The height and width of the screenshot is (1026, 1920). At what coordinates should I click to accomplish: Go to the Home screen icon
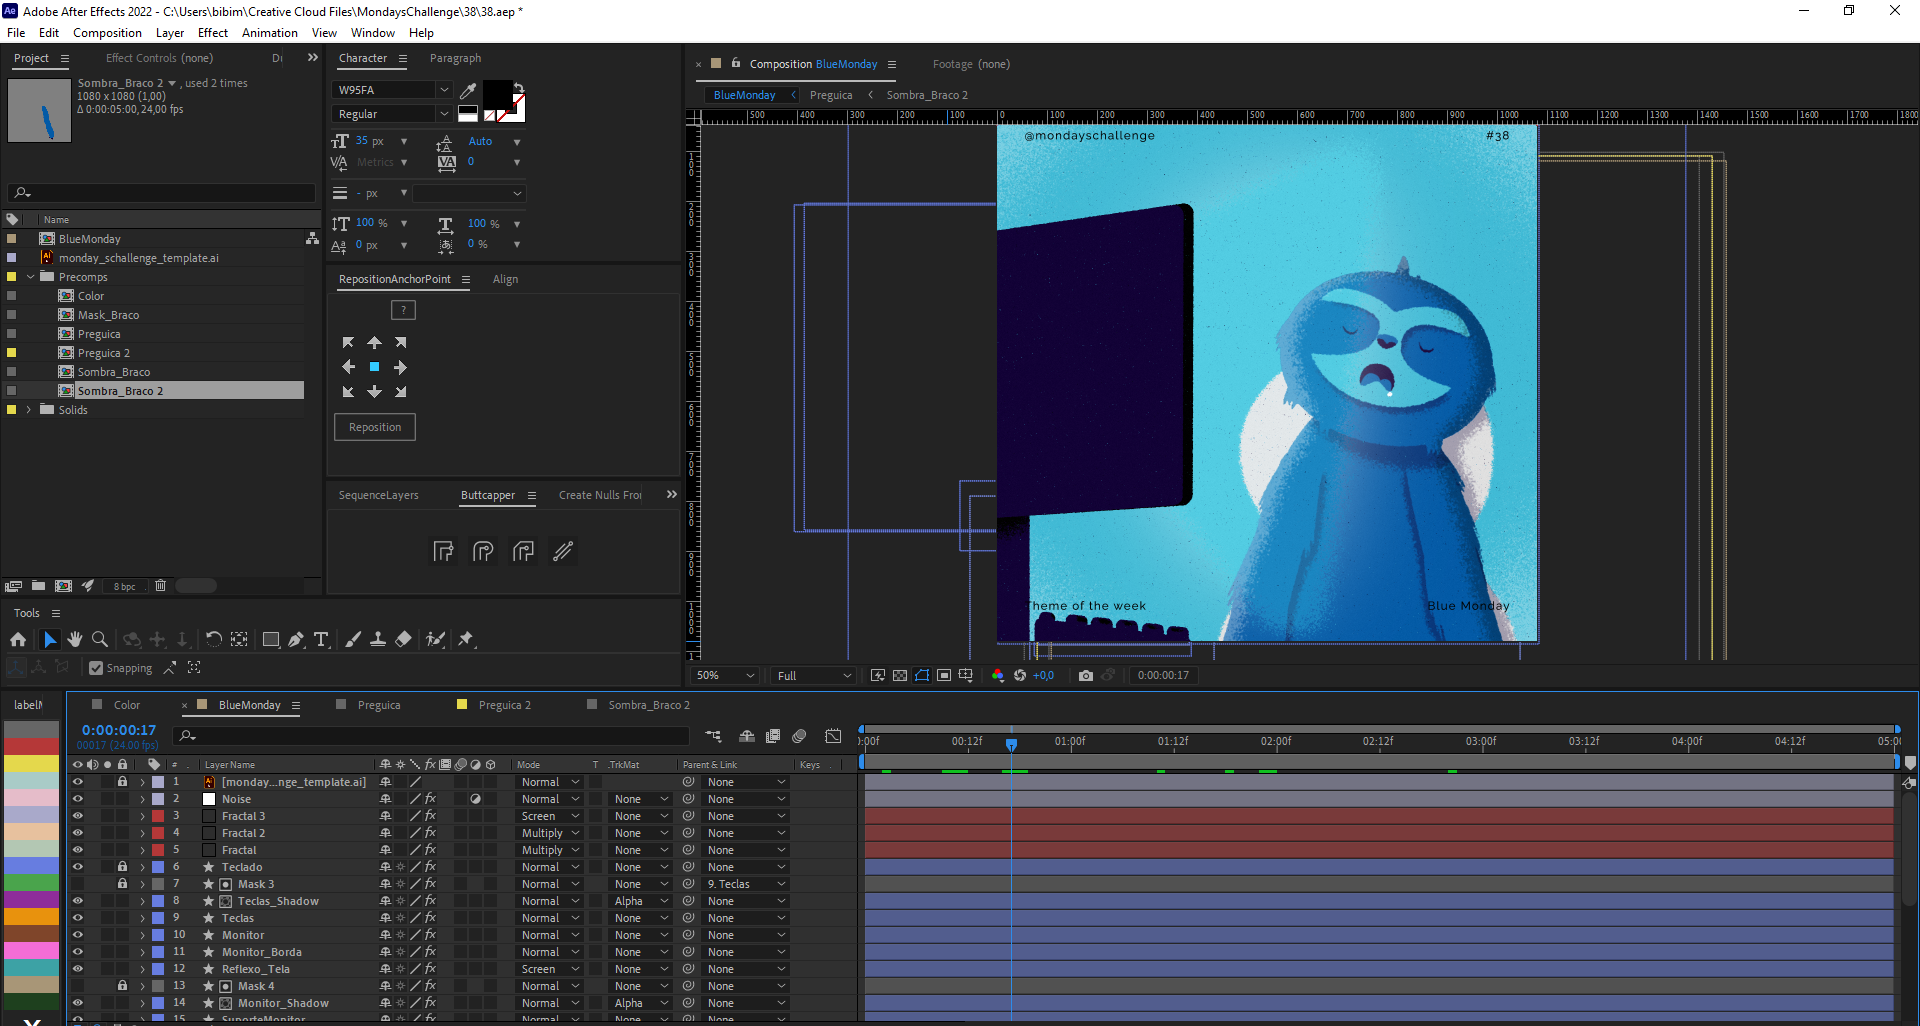[18, 639]
